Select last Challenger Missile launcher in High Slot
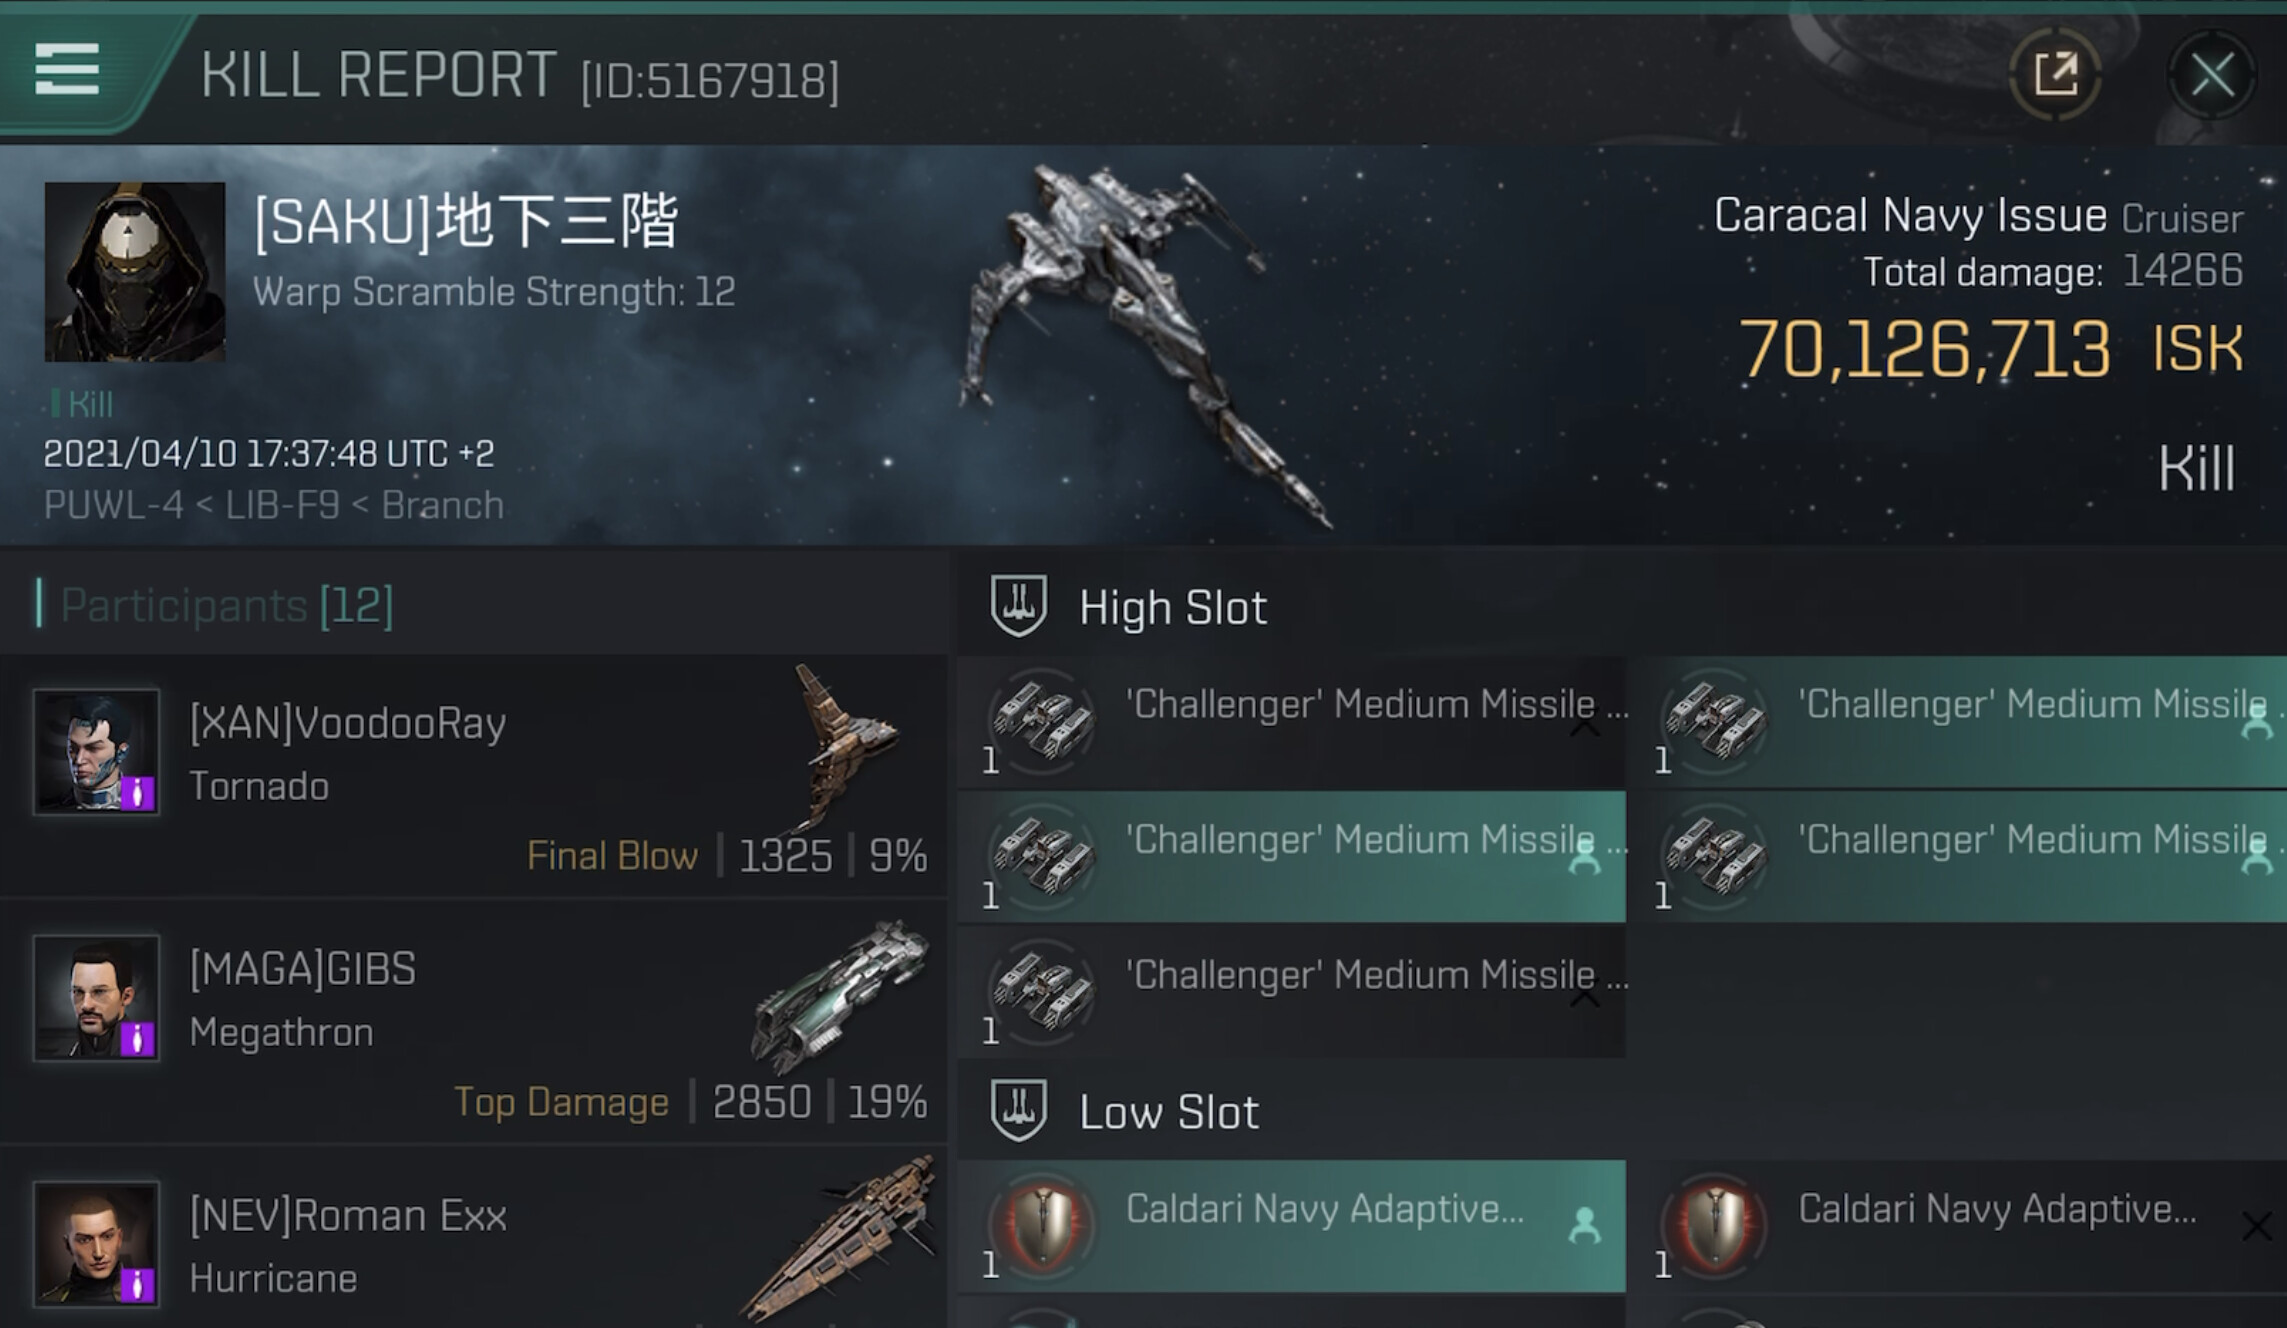This screenshot has height=1328, width=2287. click(x=1292, y=991)
